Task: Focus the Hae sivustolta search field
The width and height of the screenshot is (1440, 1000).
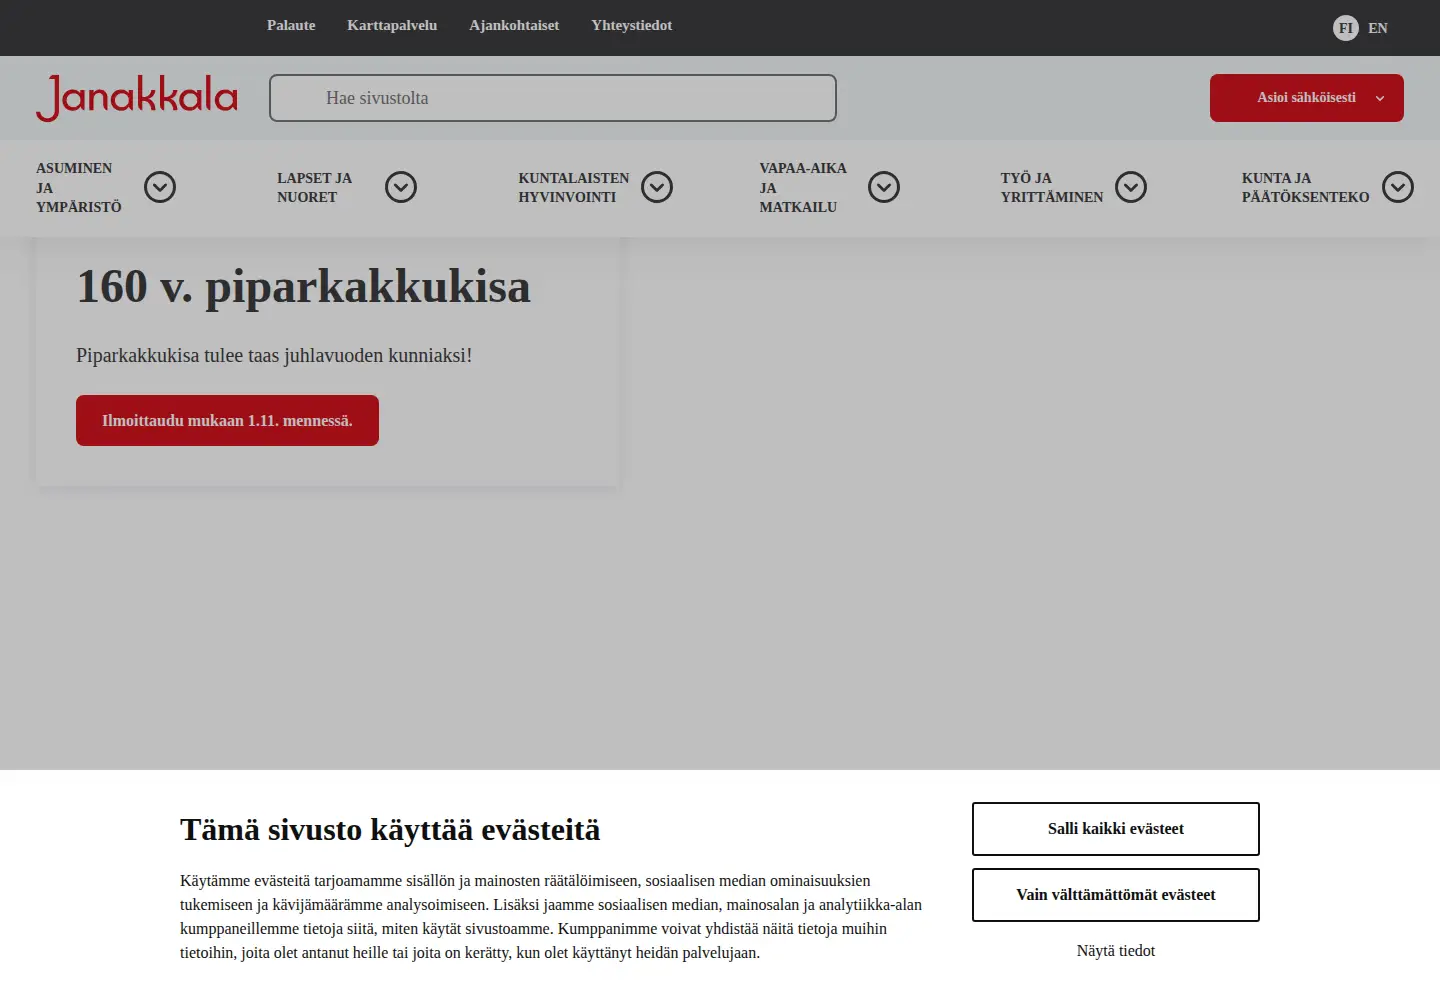Action: point(553,98)
